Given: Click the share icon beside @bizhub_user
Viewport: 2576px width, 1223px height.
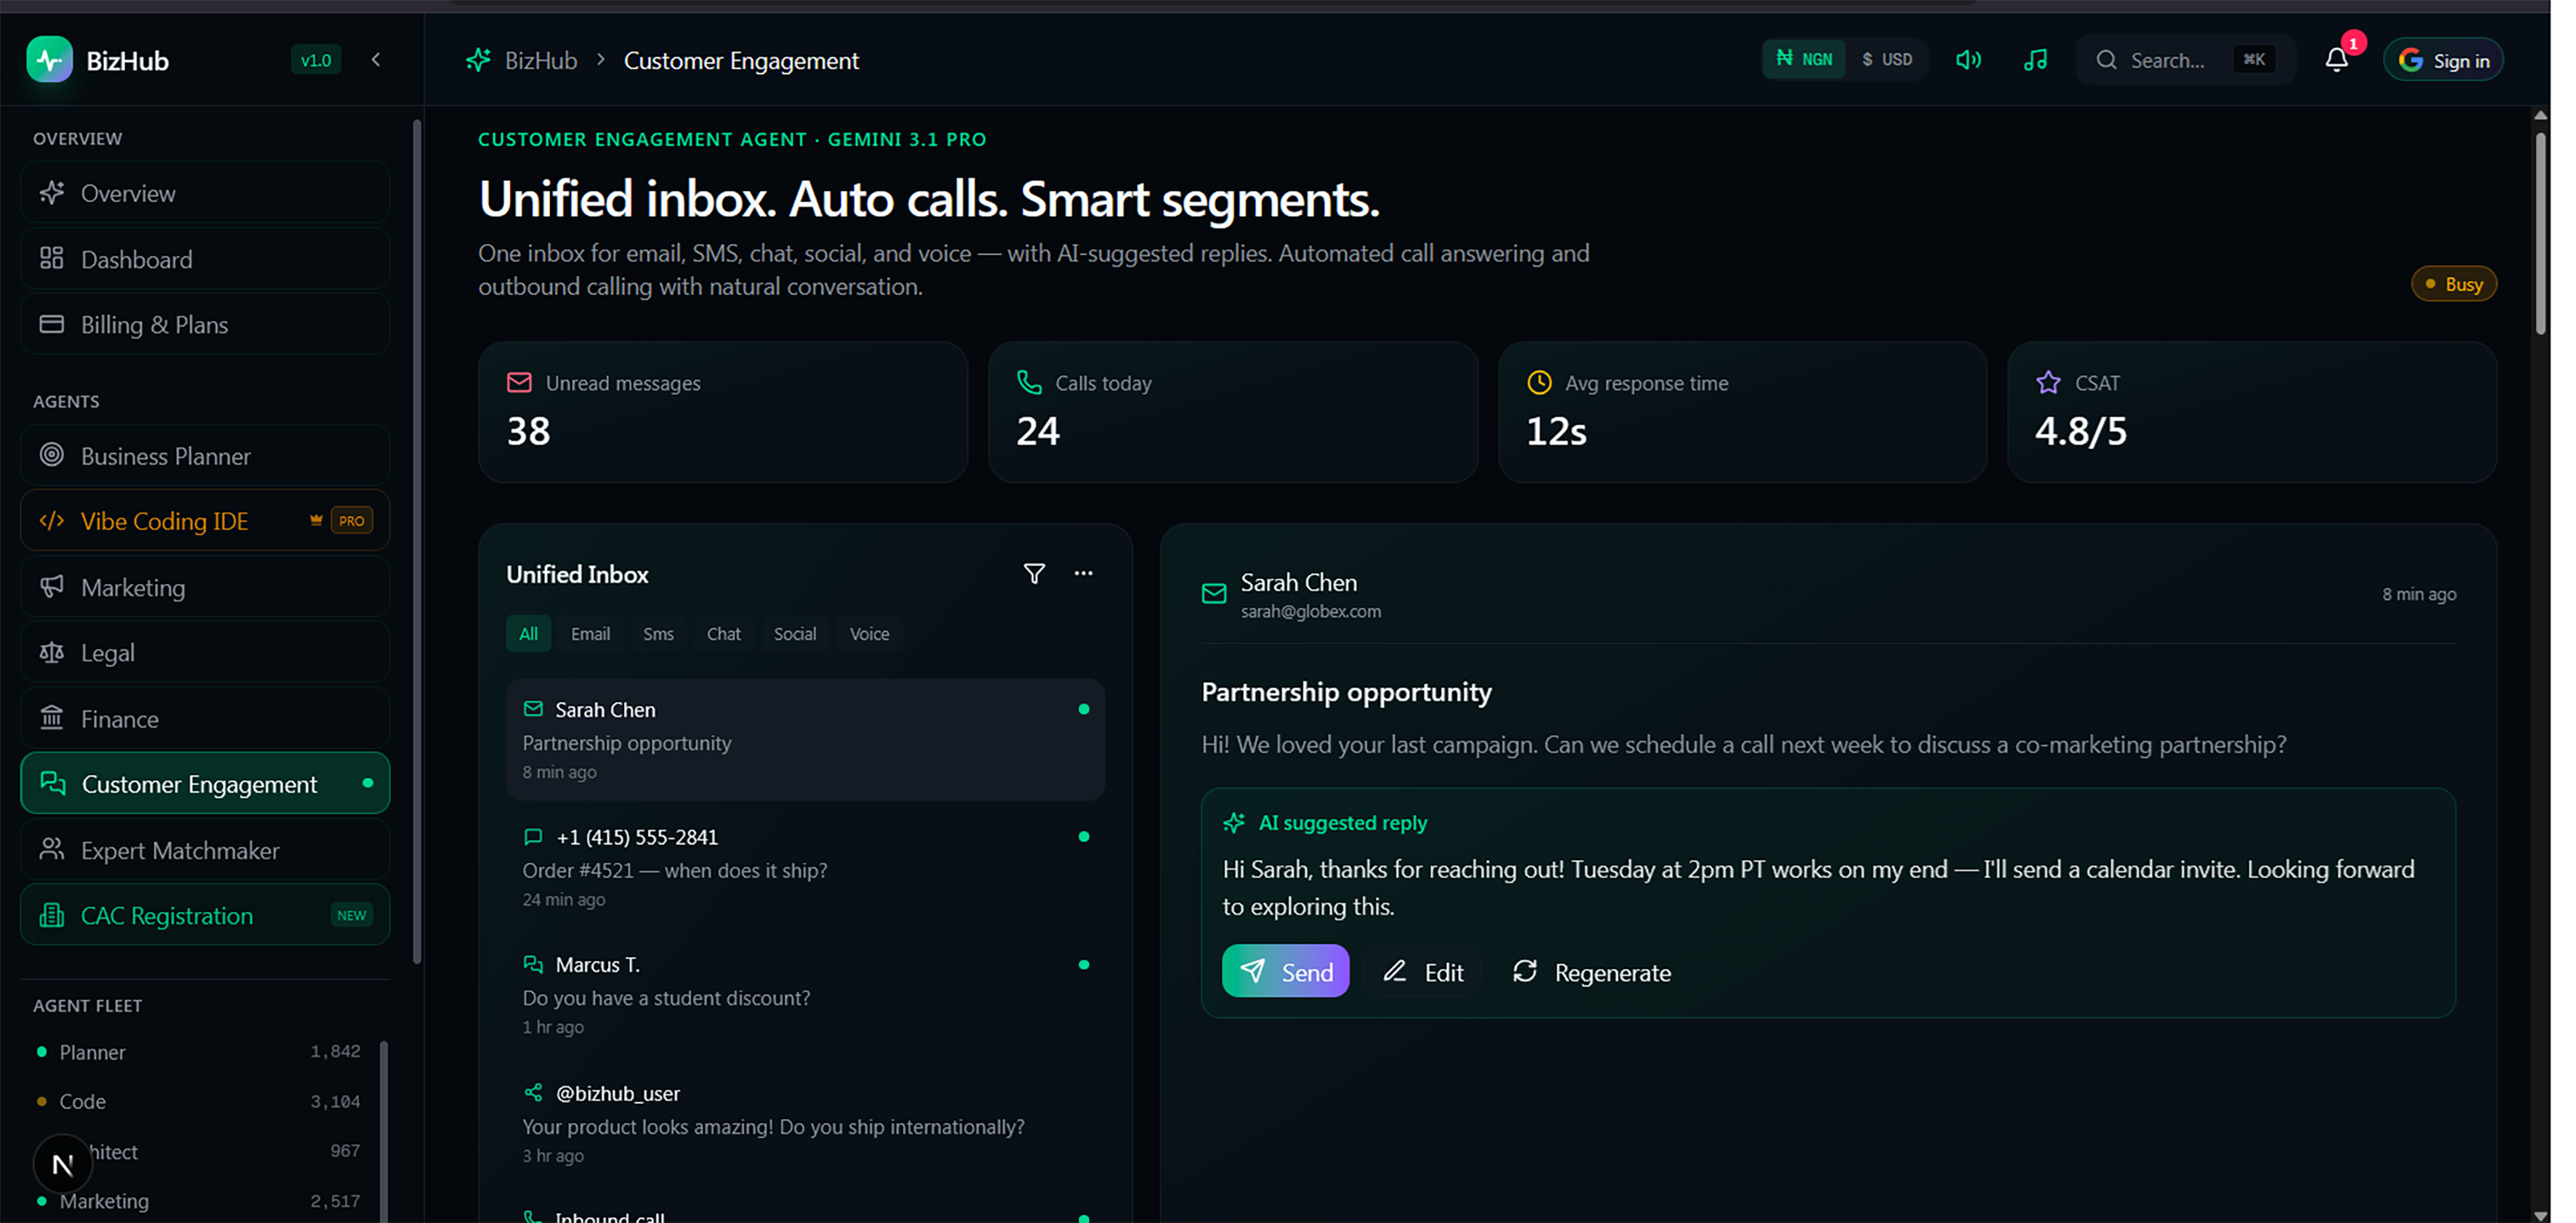Looking at the screenshot, I should click(533, 1093).
